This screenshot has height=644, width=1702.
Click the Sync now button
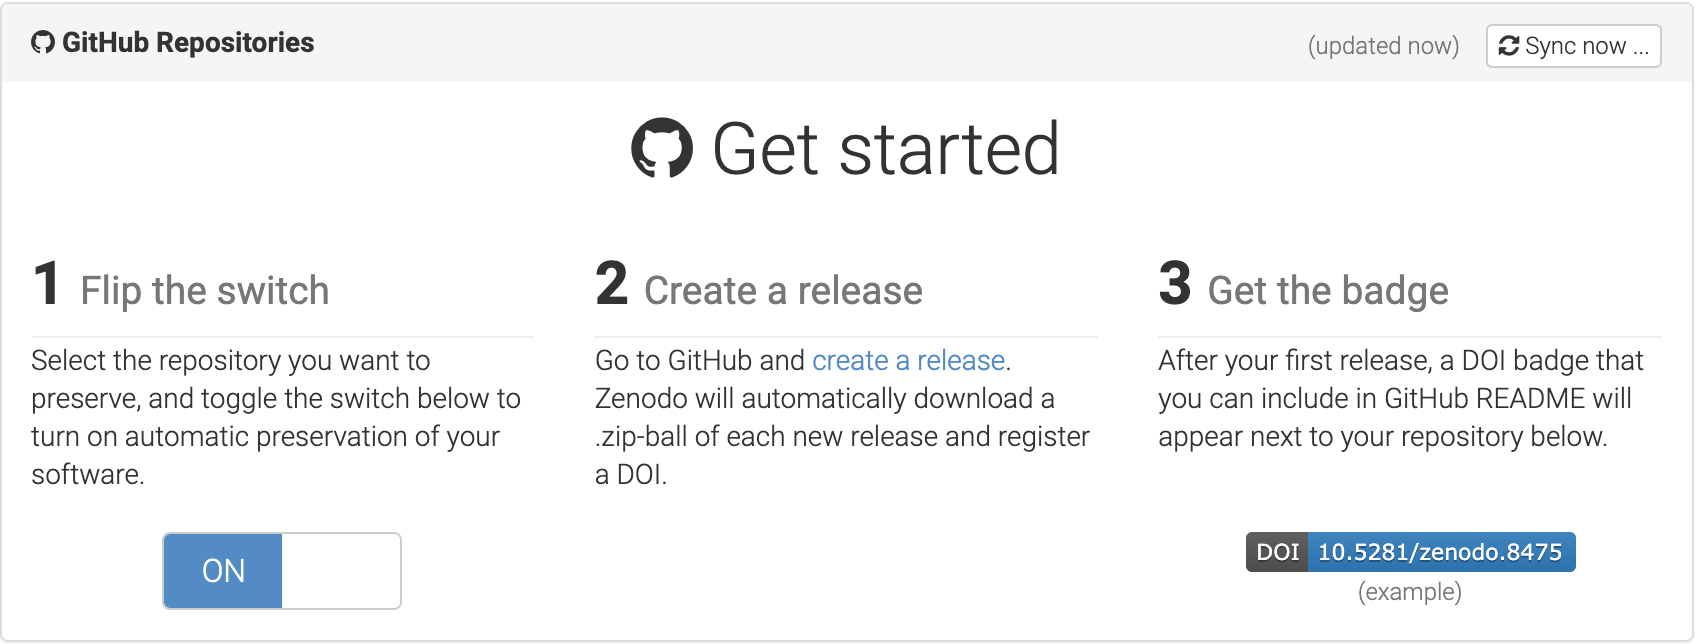(x=1573, y=46)
